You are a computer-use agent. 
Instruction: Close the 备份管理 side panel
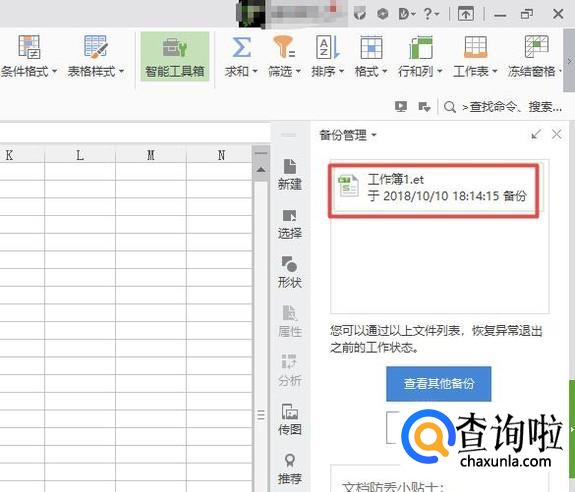[x=557, y=135]
